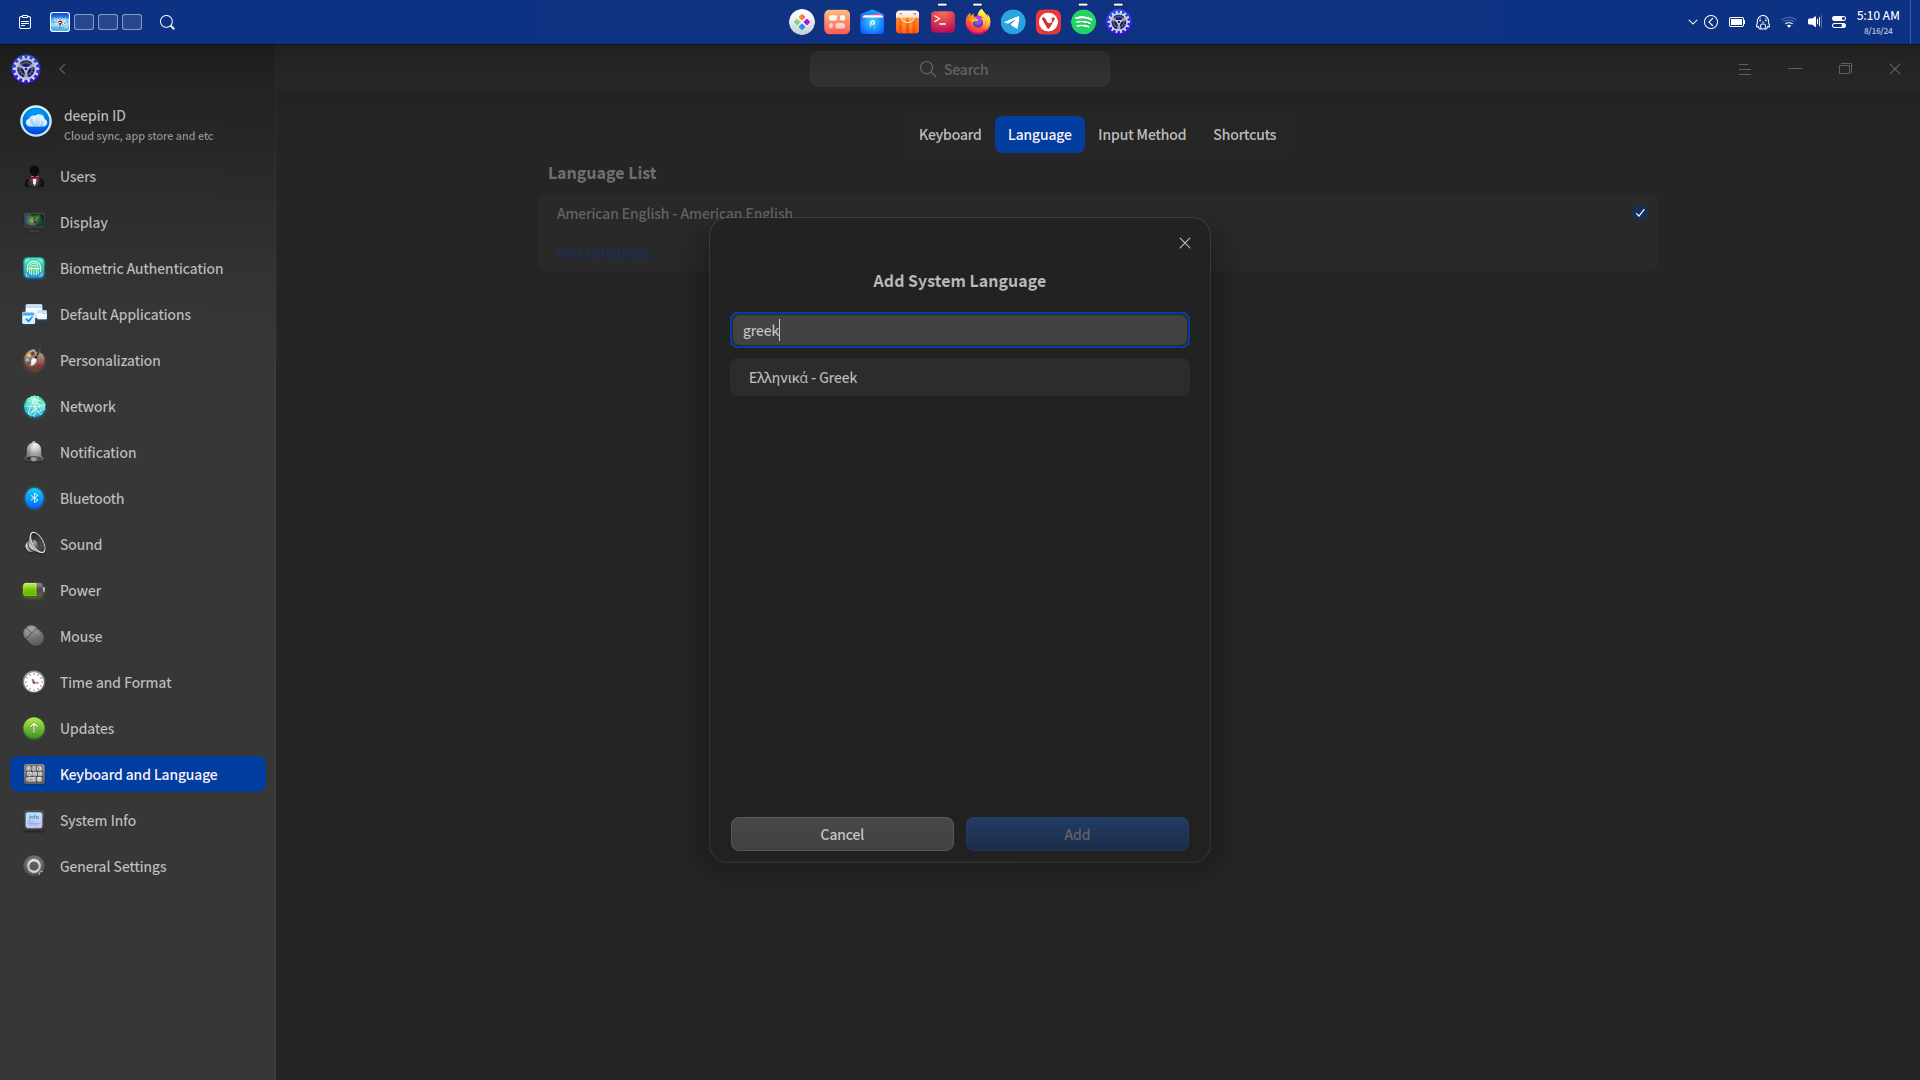Open the battery tray icon
The image size is (1920, 1080).
point(1737,22)
